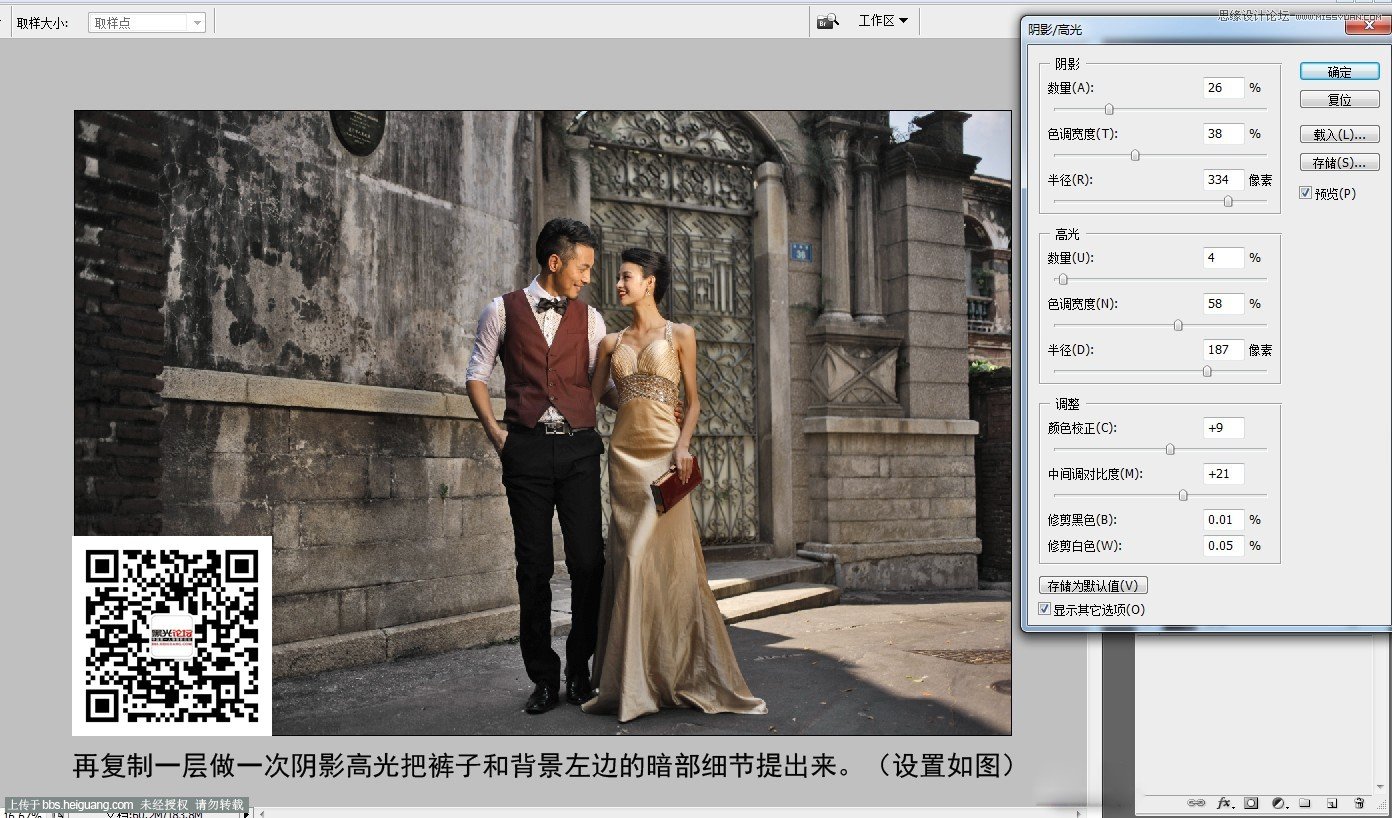Screen dimensions: 1392x818
Task: Create new adjustment layer via half-circle icon
Action: pyautogui.click(x=1278, y=803)
